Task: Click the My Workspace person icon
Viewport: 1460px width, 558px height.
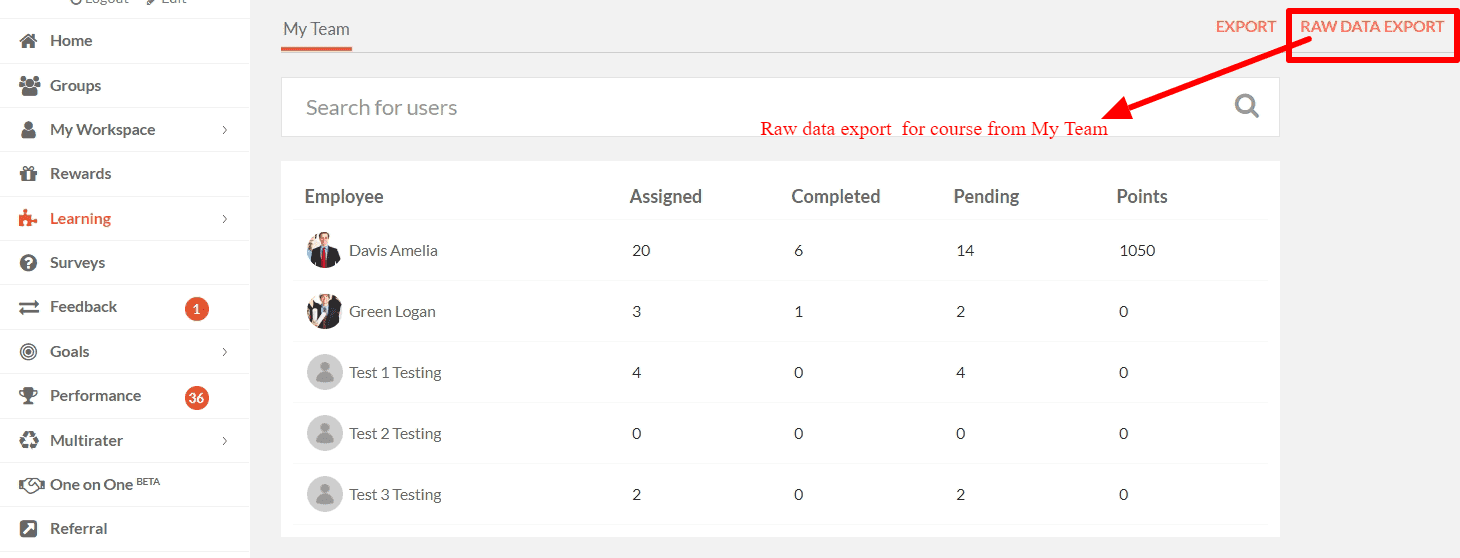Action: click(29, 130)
